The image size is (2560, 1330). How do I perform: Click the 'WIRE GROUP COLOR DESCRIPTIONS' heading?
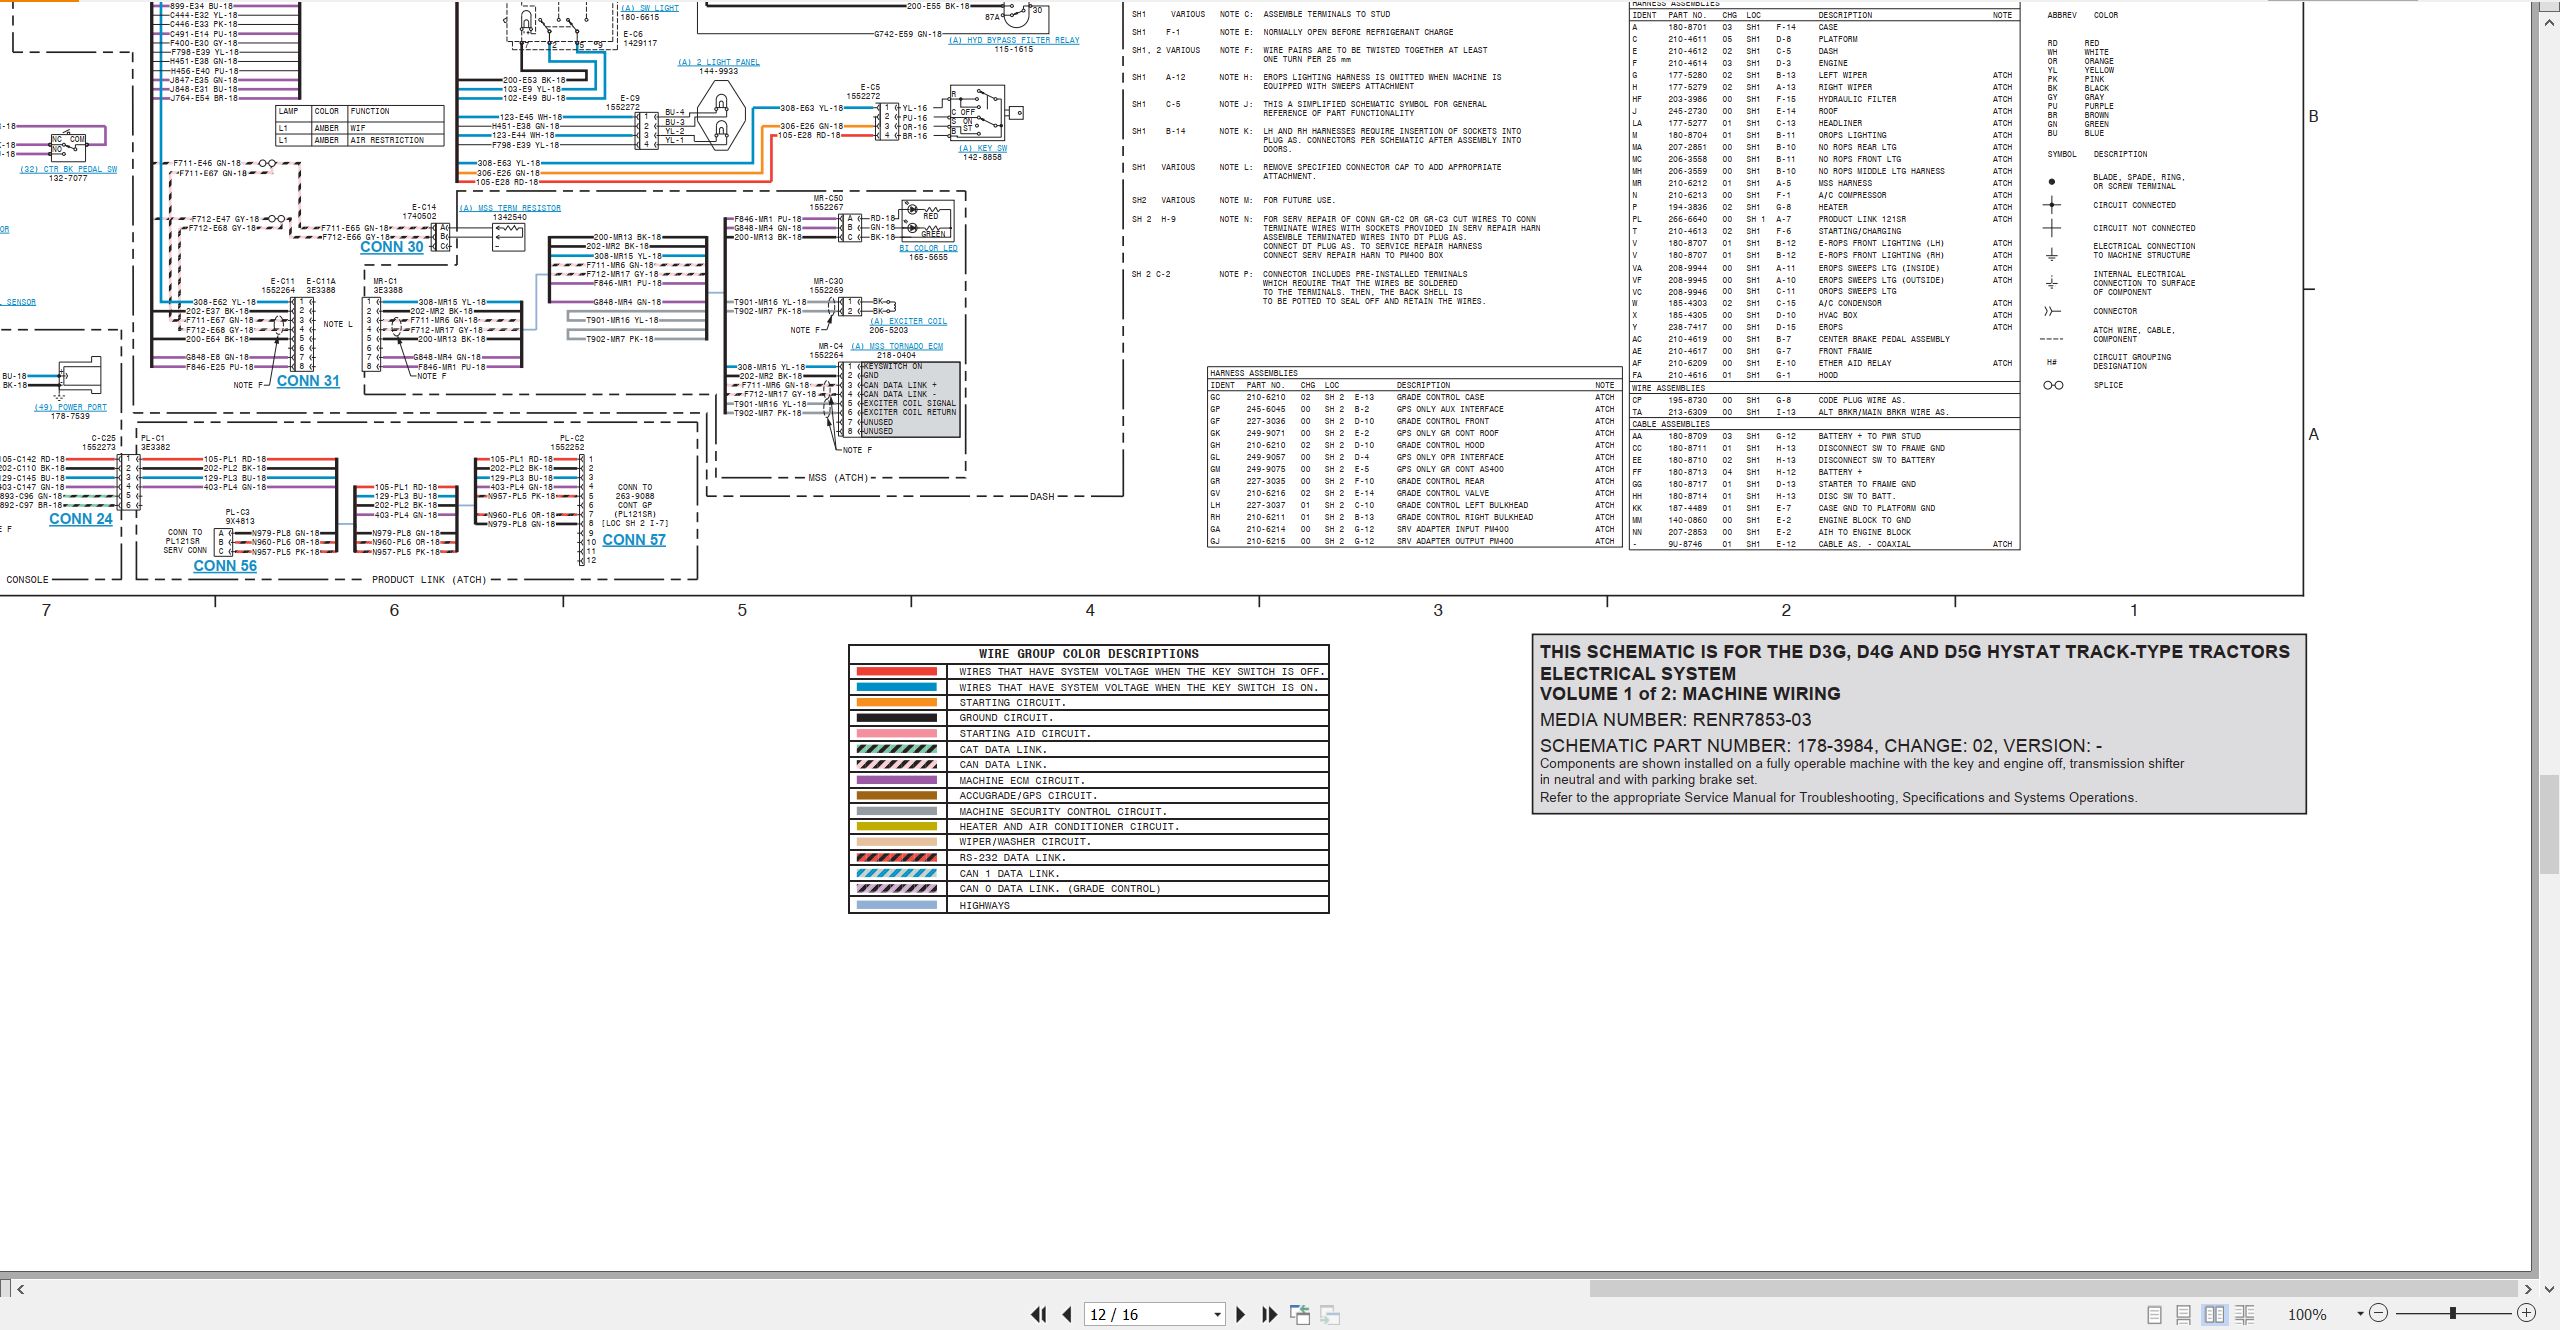1088,654
